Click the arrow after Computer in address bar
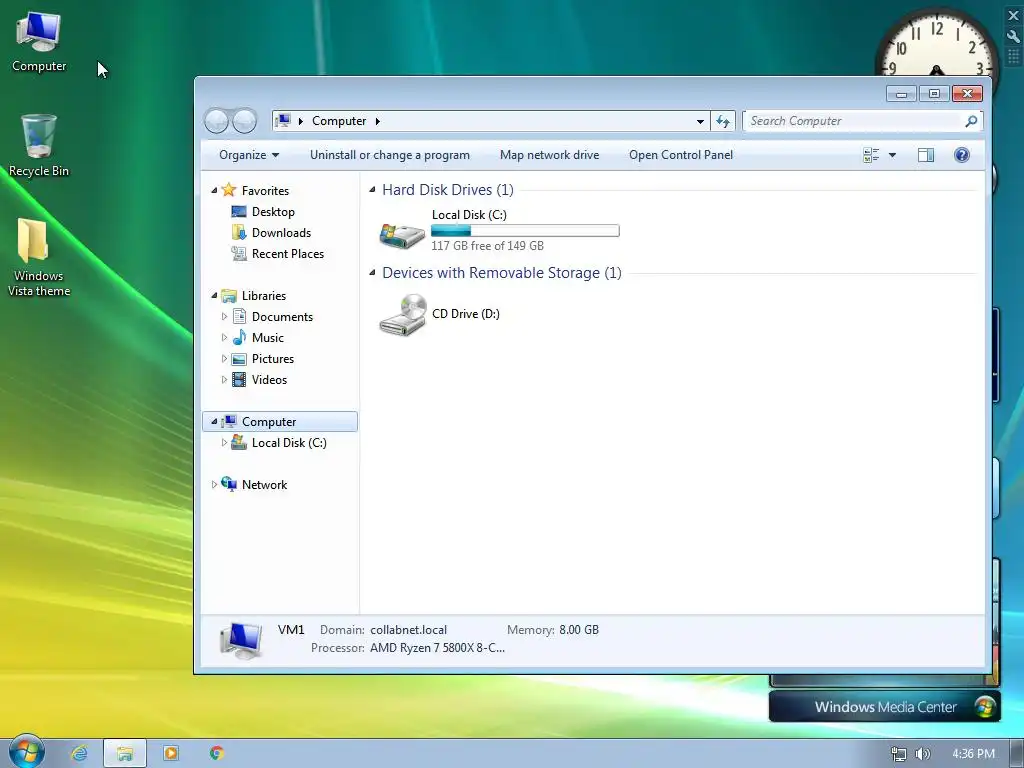This screenshot has width=1024, height=768. 377,121
